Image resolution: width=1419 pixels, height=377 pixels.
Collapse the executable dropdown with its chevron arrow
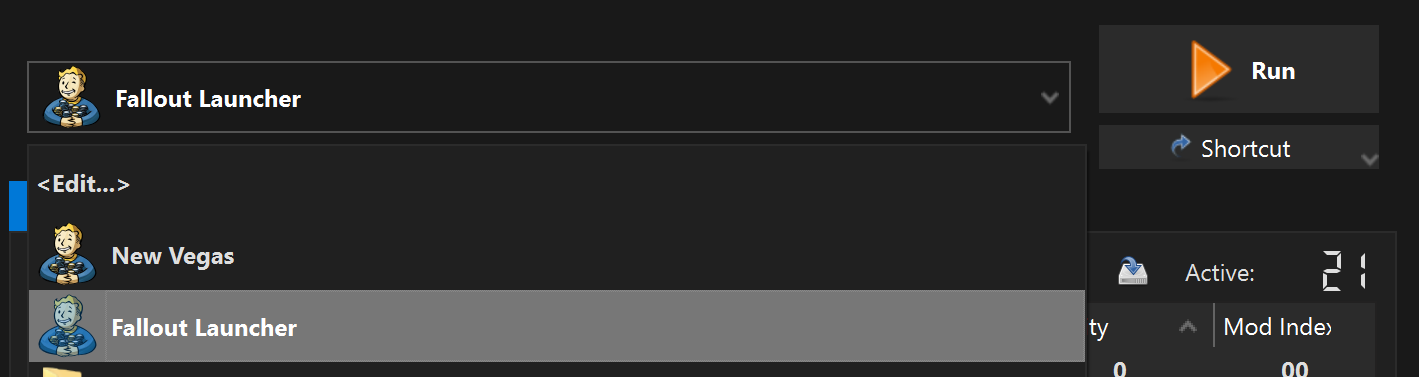1049,98
